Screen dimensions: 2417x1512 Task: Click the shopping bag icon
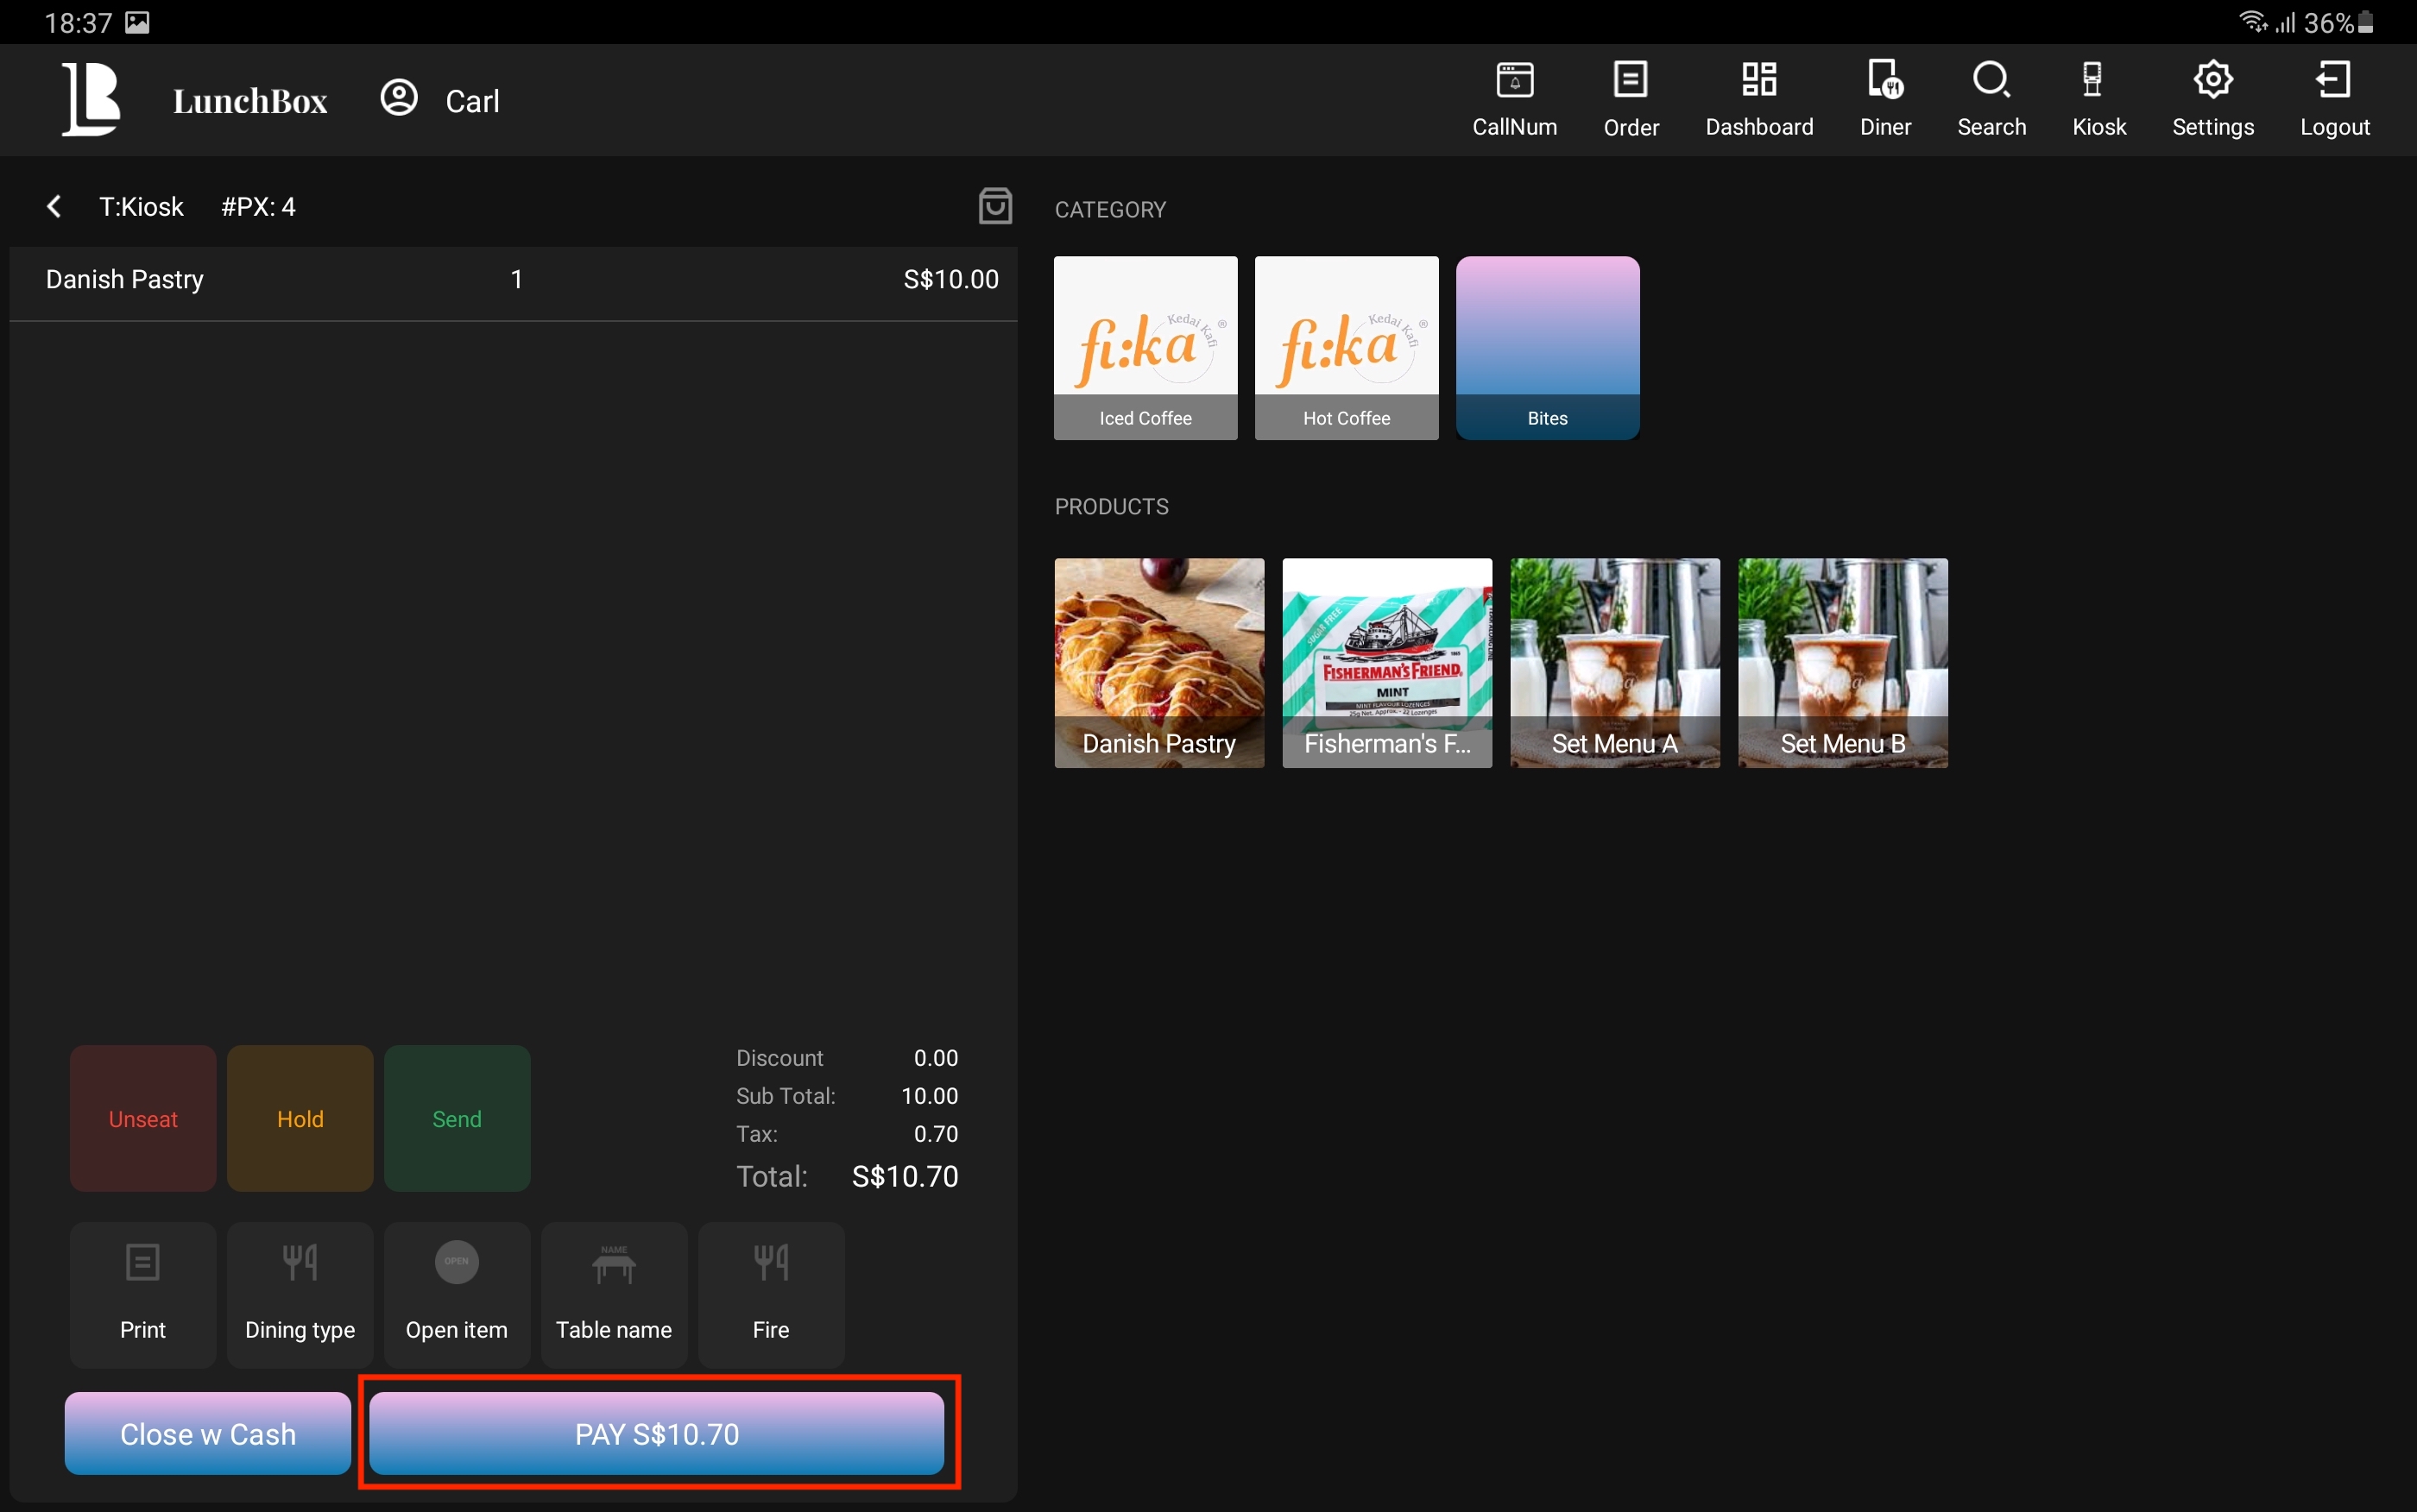(994, 206)
